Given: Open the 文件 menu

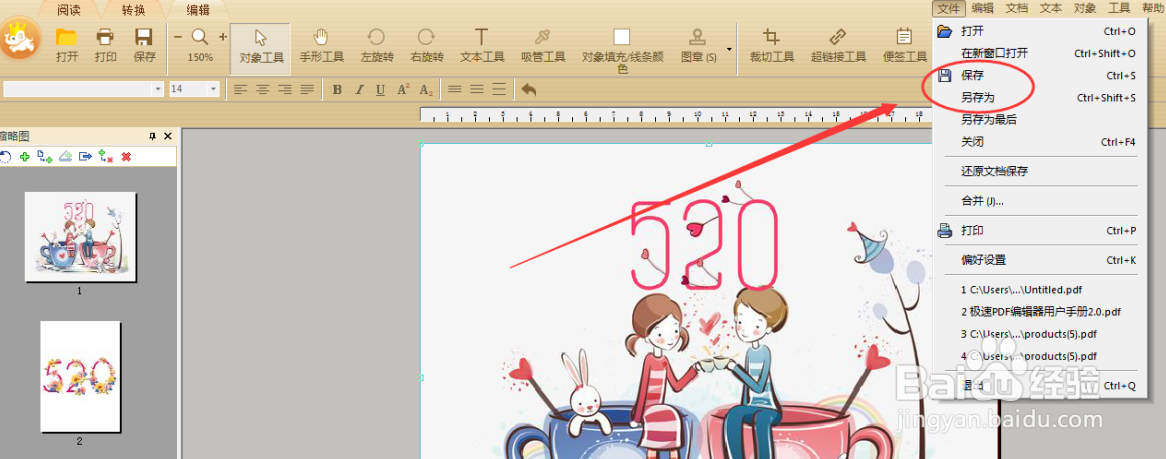Looking at the screenshot, I should 949,8.
